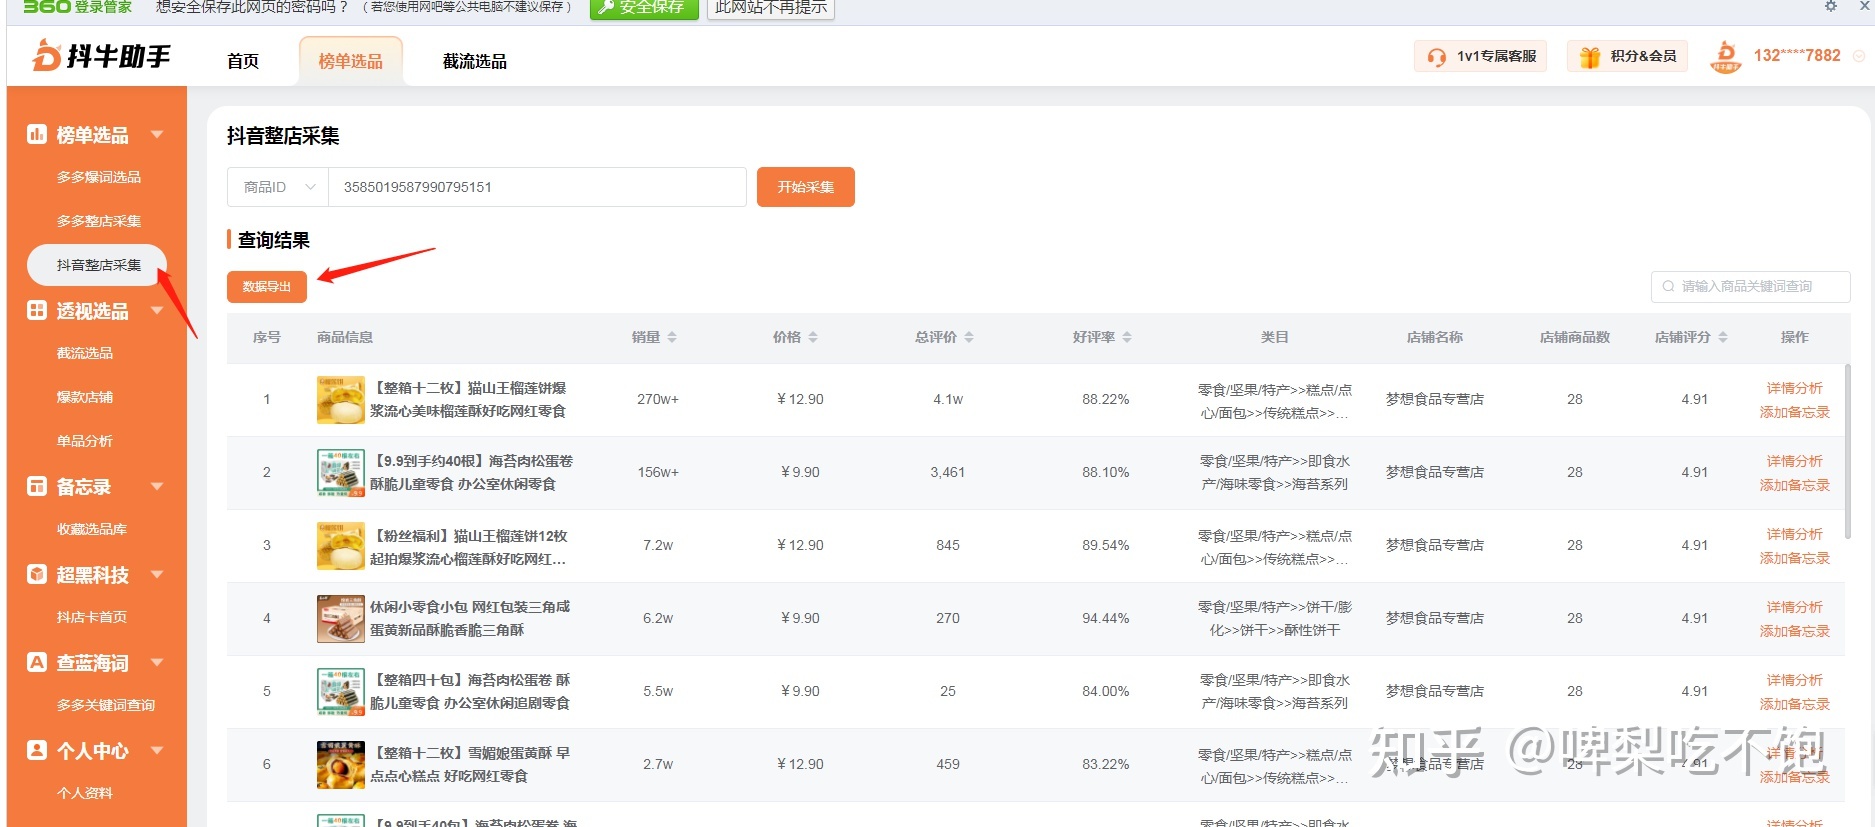1875x827 pixels.
Task: Click the 查查海词 letter-A sidebar icon
Action: (x=37, y=662)
